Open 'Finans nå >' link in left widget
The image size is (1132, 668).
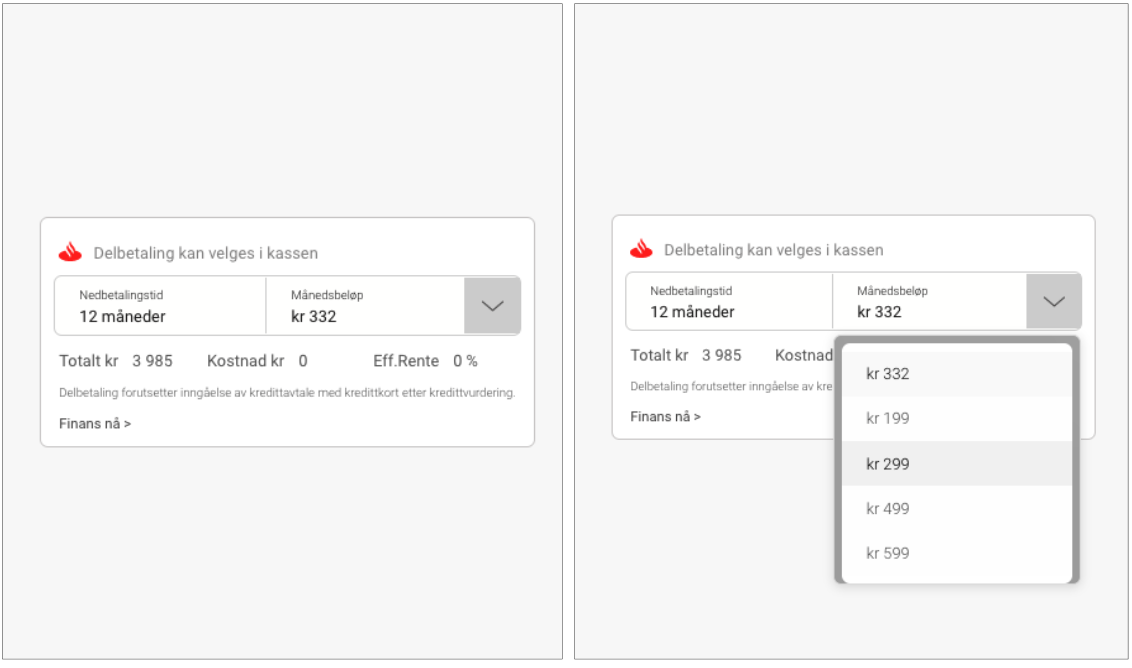coord(95,424)
